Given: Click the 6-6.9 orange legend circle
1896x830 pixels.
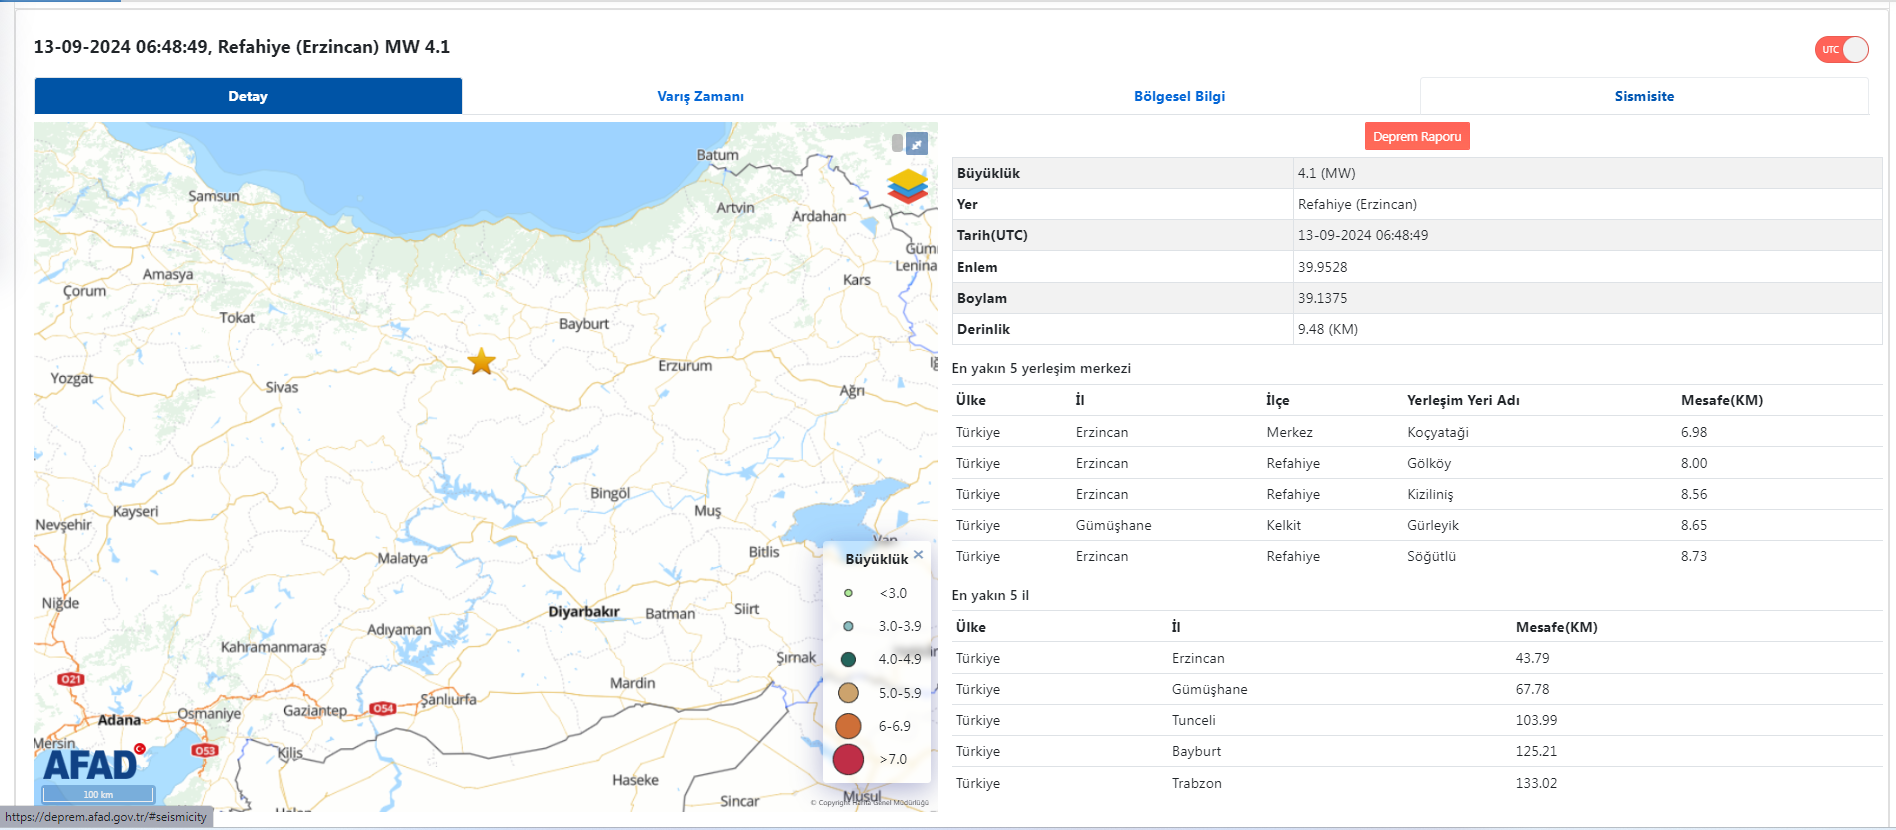Looking at the screenshot, I should [x=848, y=726].
